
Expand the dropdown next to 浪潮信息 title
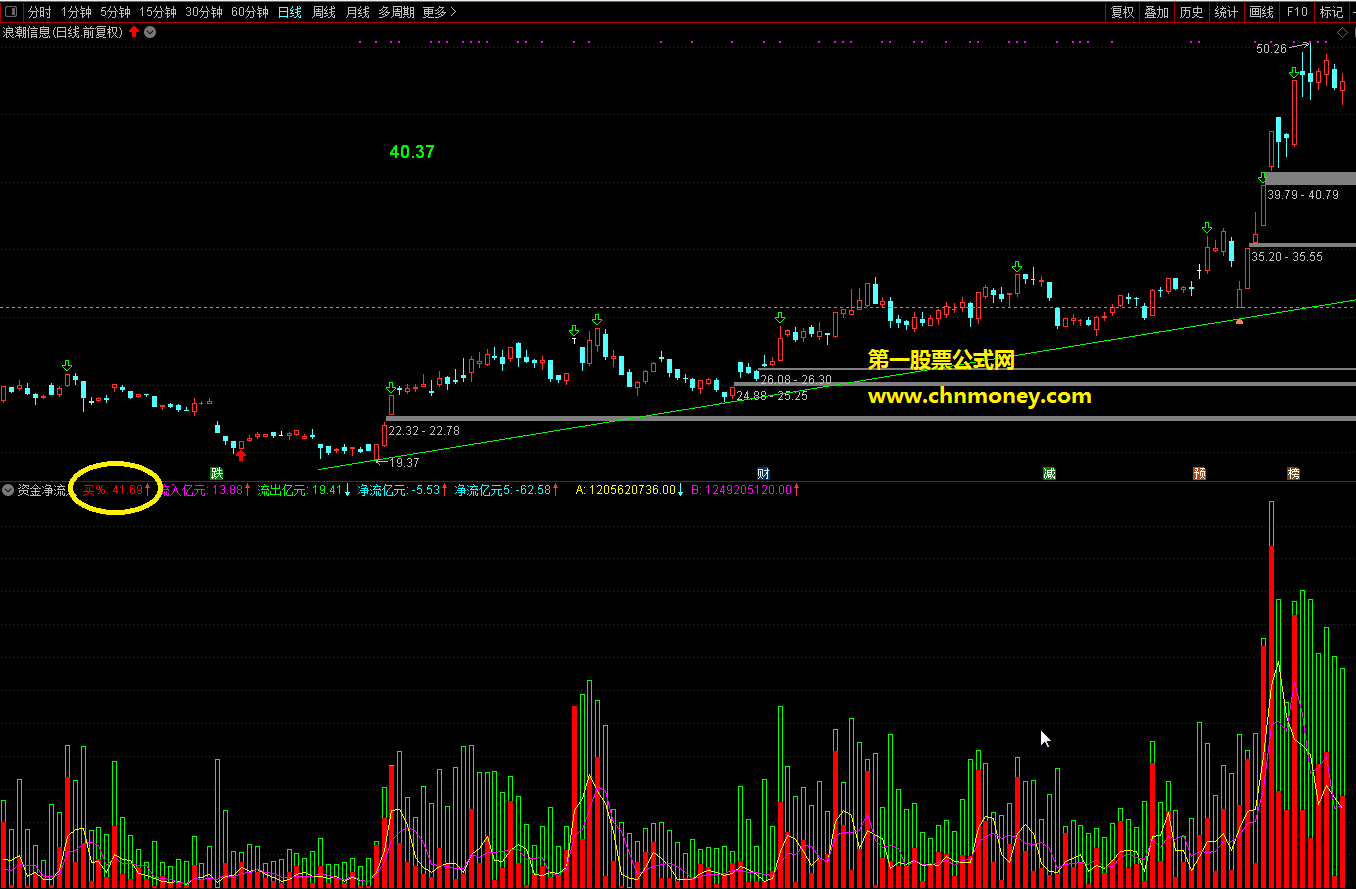pyautogui.click(x=150, y=32)
